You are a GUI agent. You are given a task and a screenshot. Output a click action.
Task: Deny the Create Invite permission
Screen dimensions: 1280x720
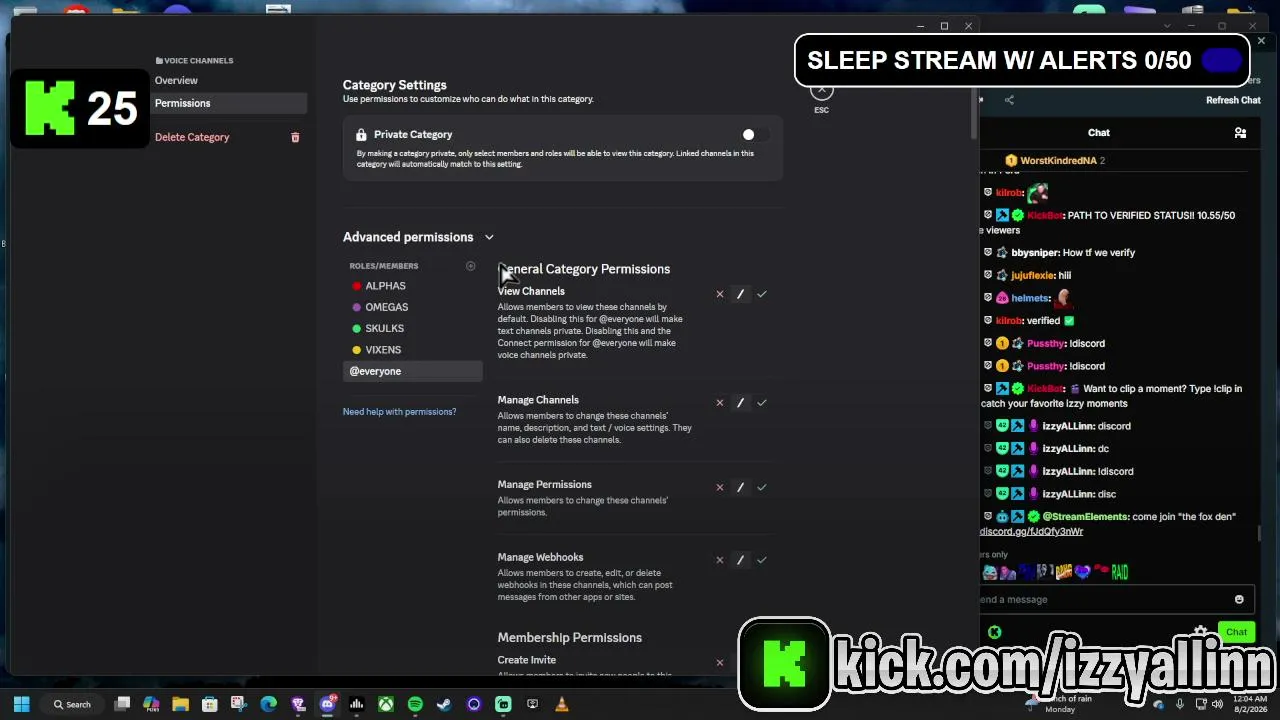coord(719,662)
